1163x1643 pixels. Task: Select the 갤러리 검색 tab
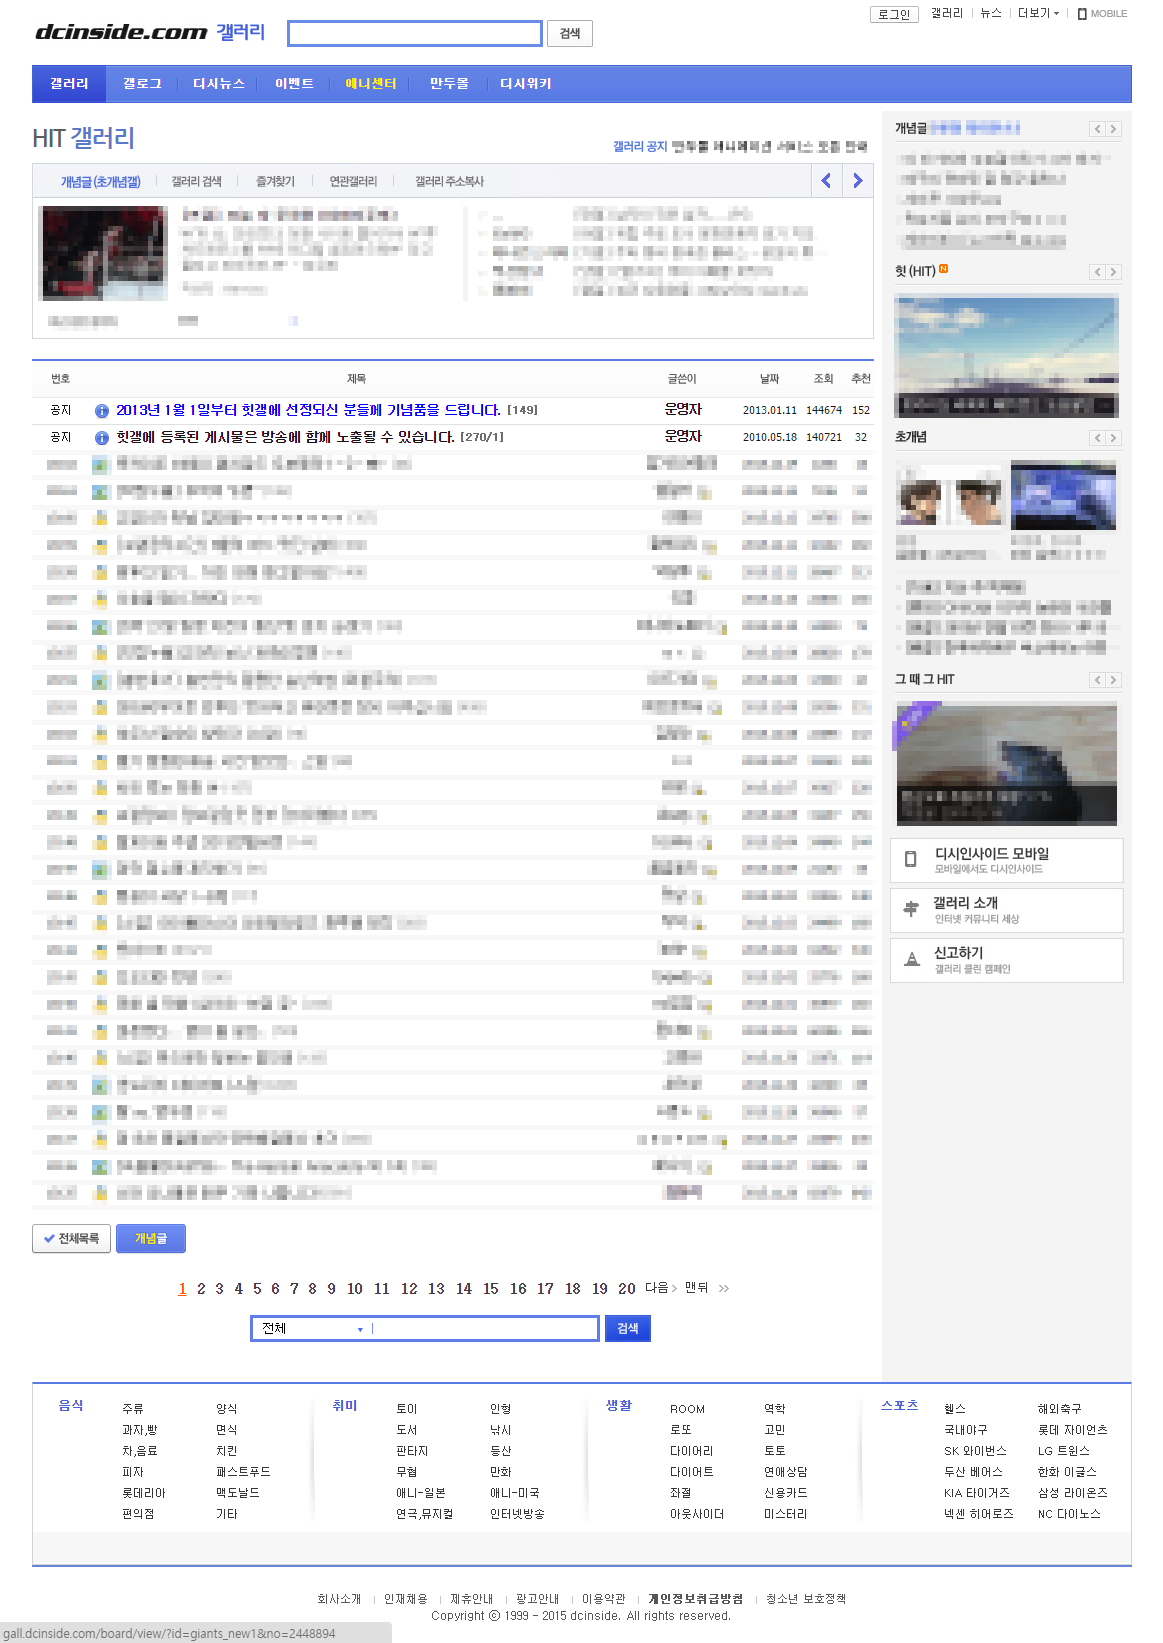pos(196,182)
